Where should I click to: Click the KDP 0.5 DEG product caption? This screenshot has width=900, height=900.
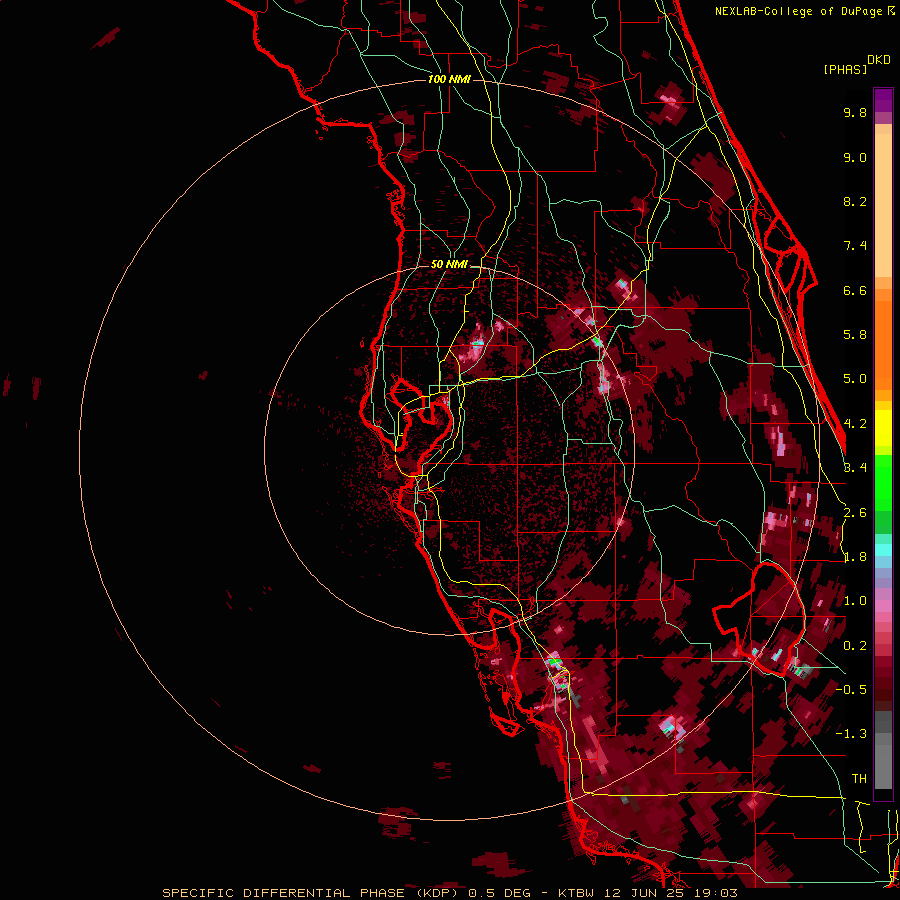[x=449, y=893]
